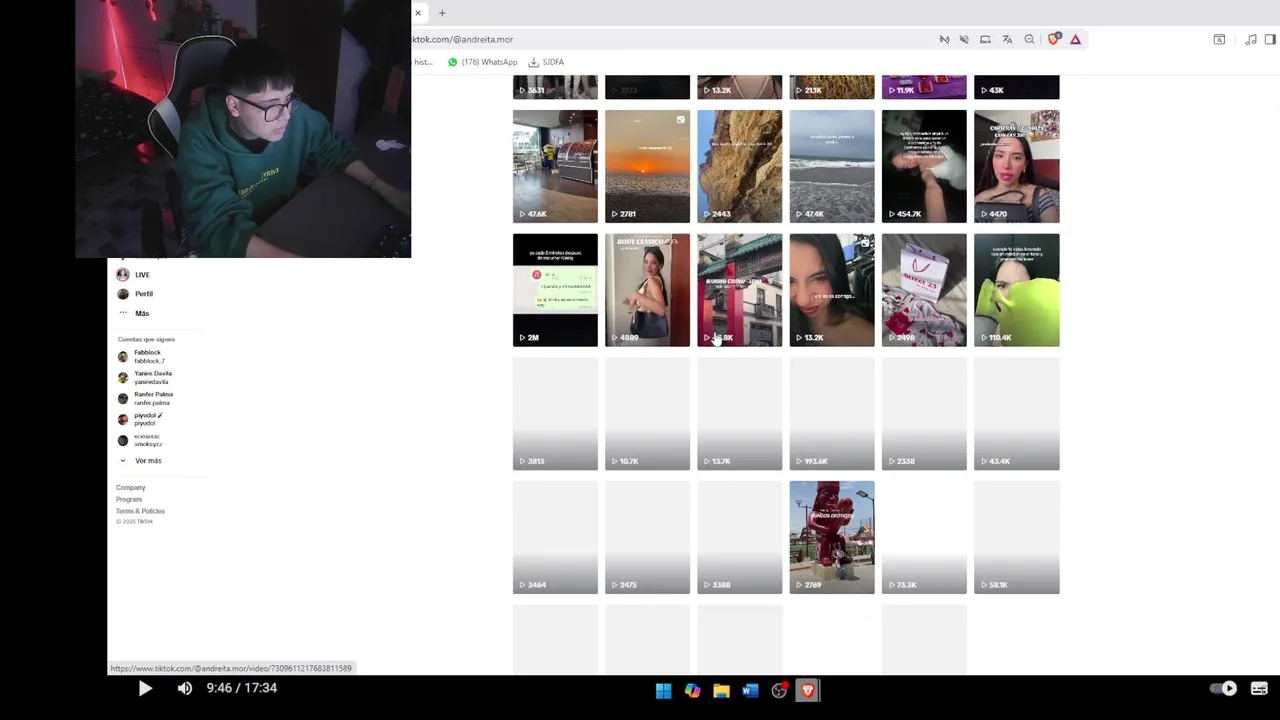The width and height of the screenshot is (1280, 720).
Task: Click the cast screen icon in address bar
Action: coord(985,39)
